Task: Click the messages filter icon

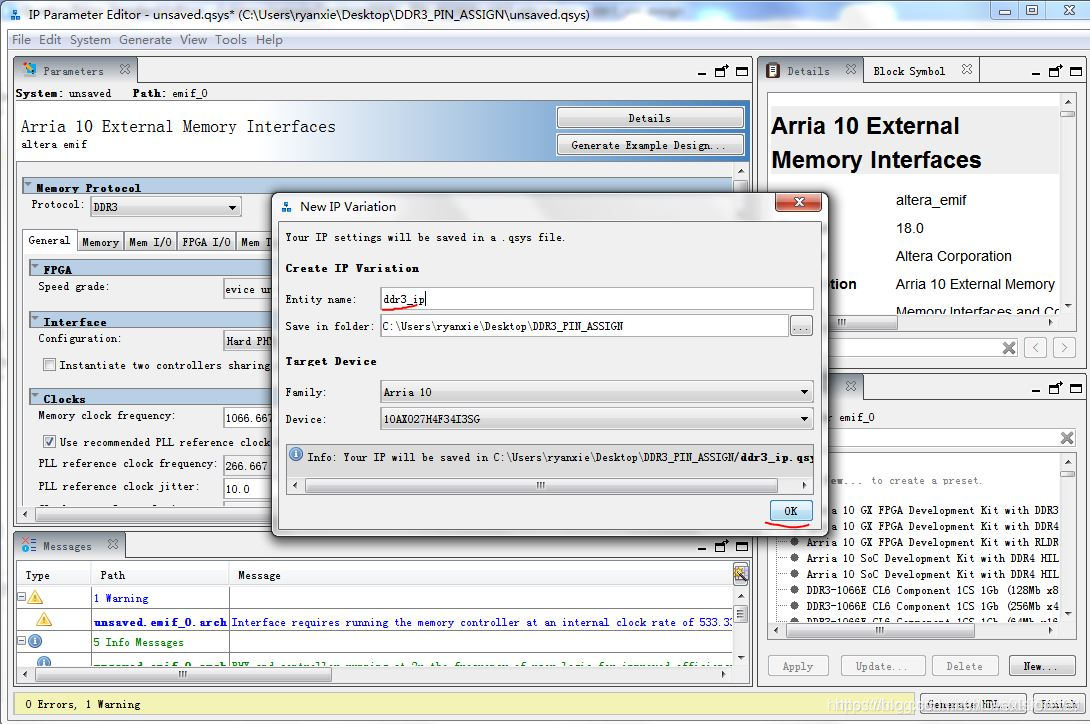Action: pyautogui.click(x=740, y=574)
